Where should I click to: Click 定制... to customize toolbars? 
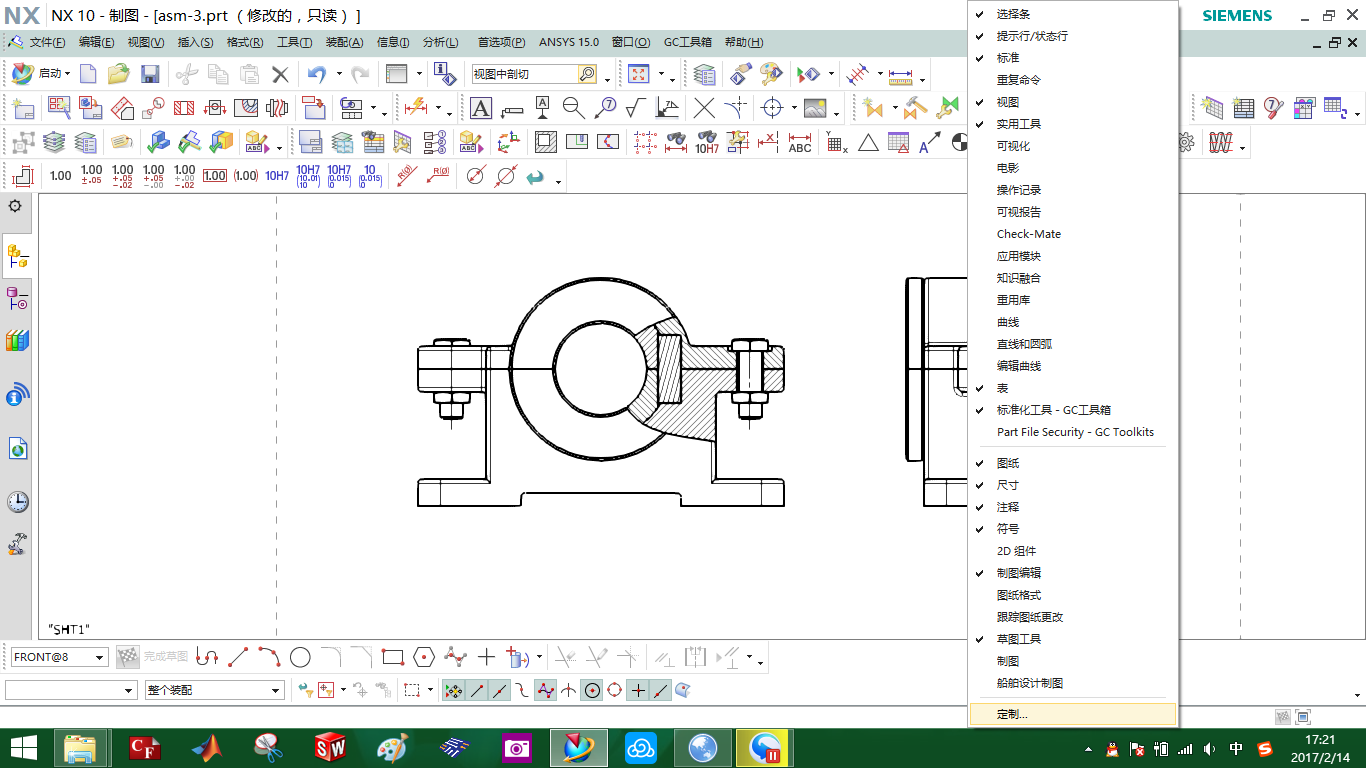[x=1074, y=714]
